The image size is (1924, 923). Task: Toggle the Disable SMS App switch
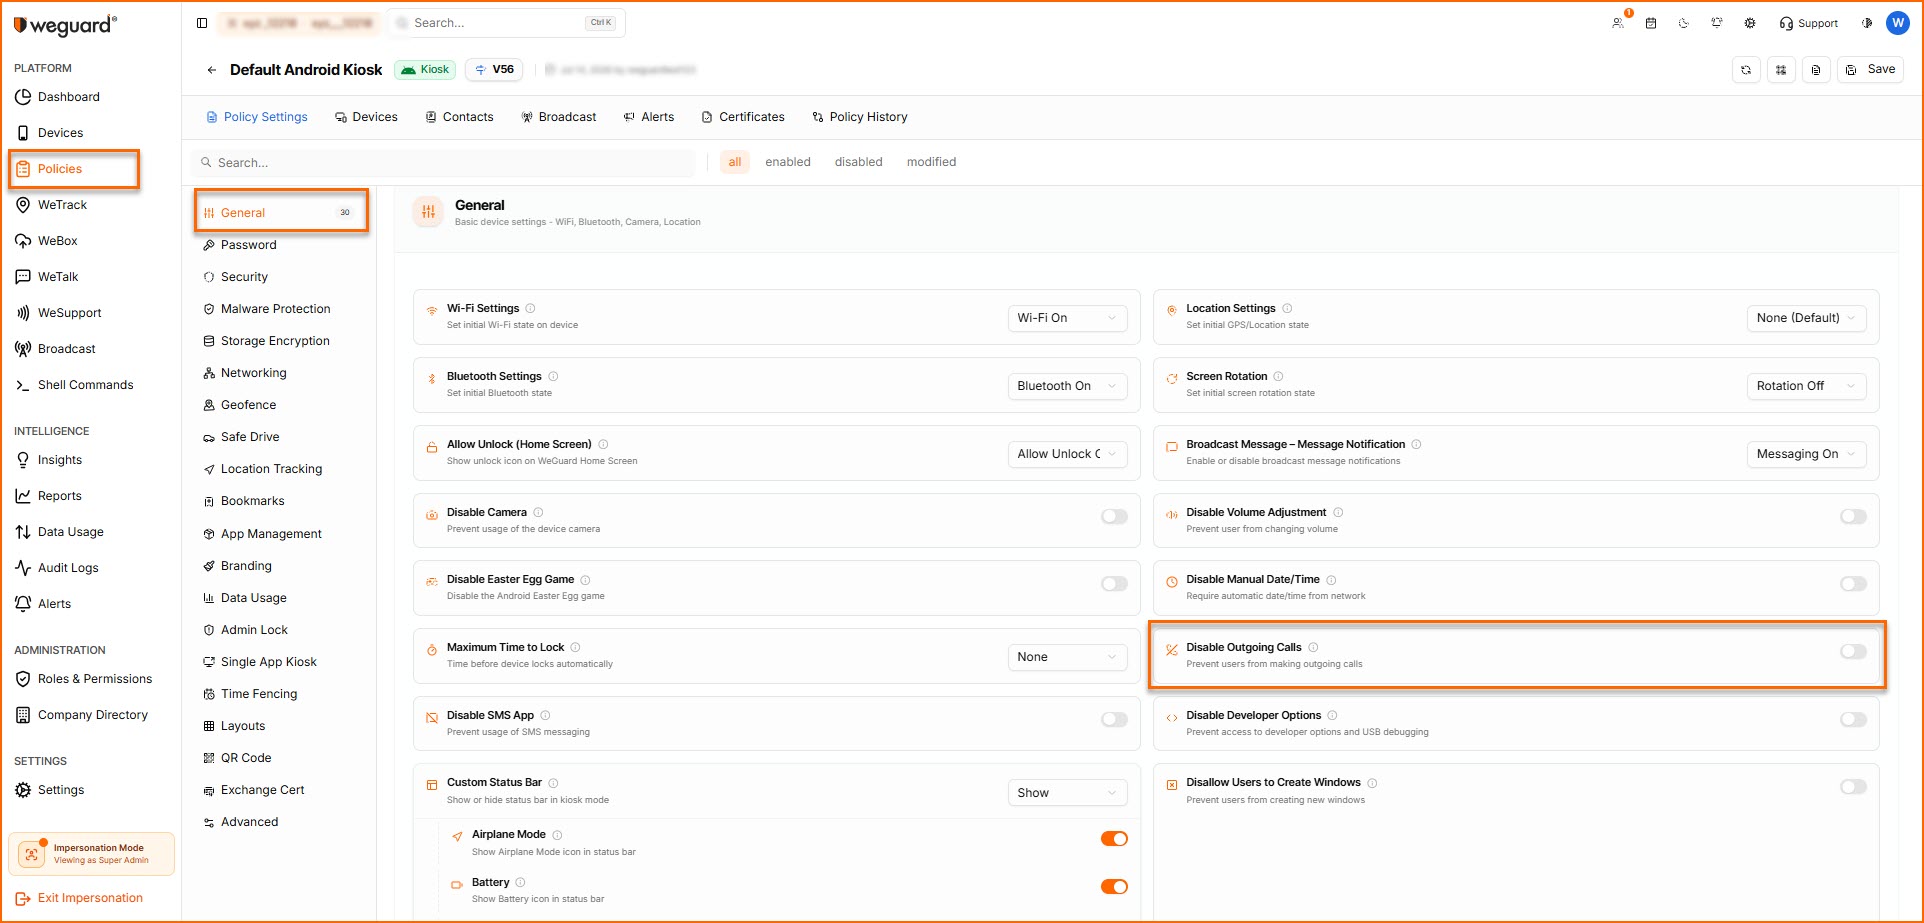pos(1114,719)
